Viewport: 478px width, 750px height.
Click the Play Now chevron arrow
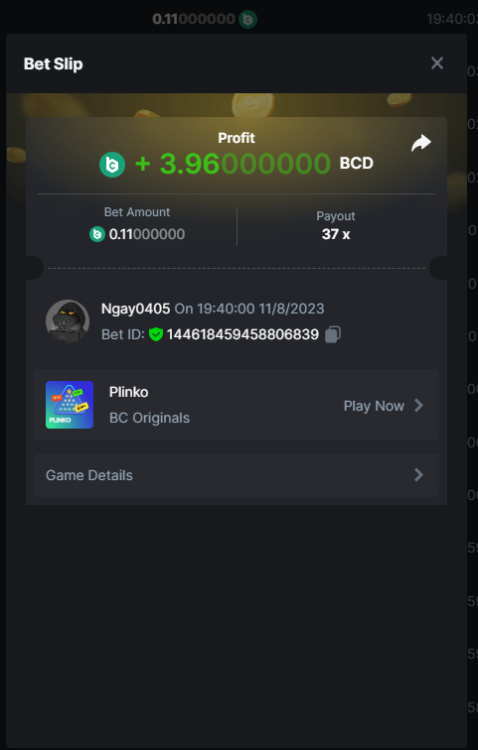pos(419,406)
